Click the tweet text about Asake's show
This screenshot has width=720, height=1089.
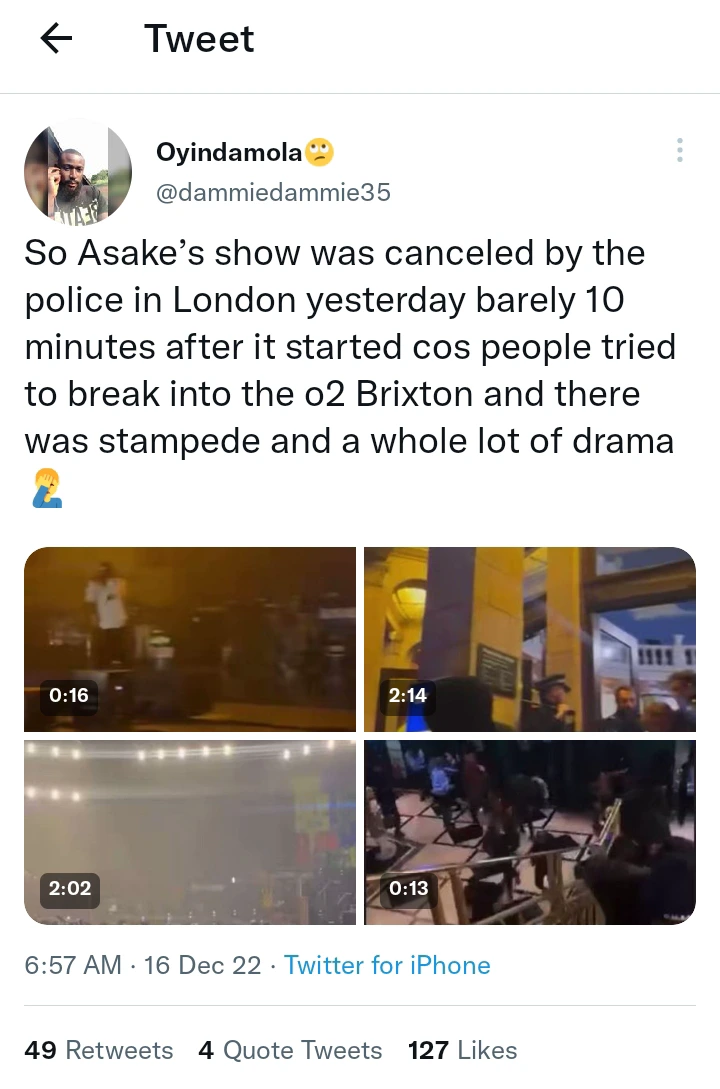350,347
